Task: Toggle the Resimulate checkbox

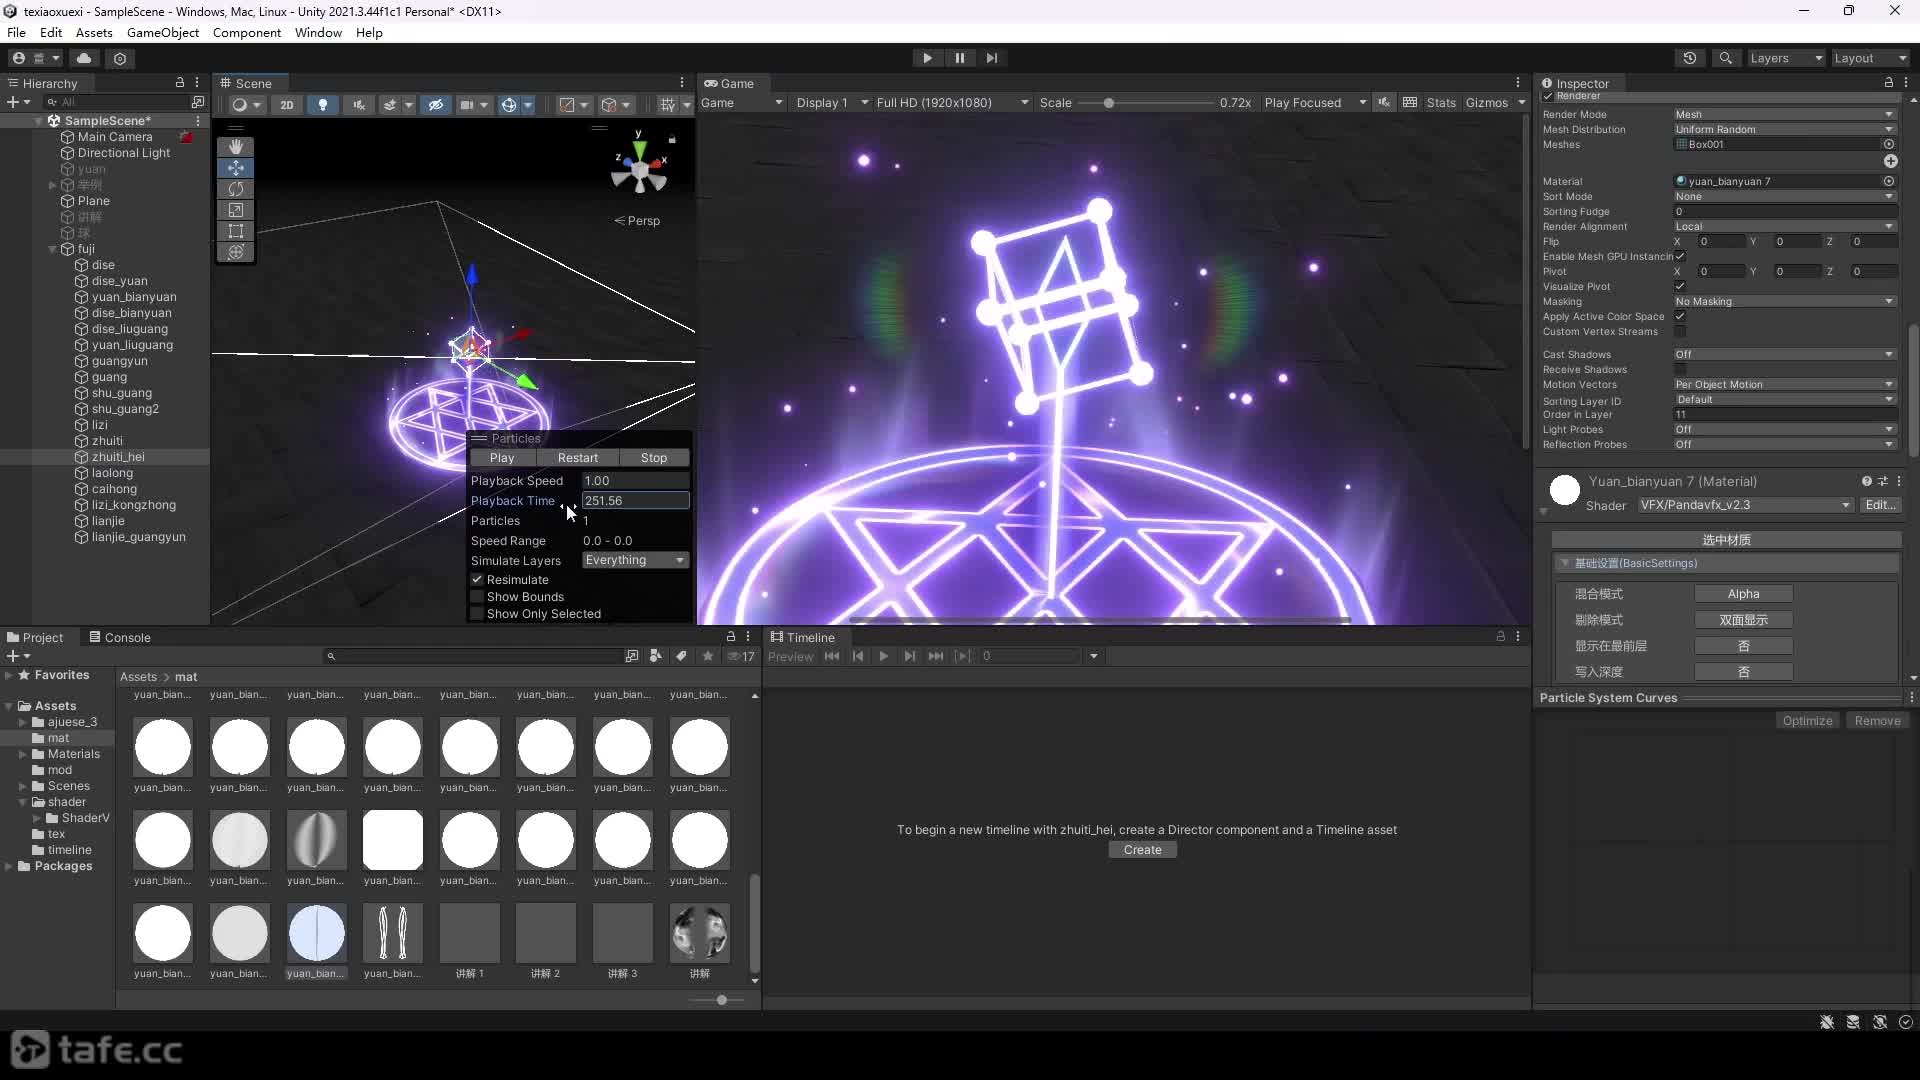Action: (x=477, y=580)
